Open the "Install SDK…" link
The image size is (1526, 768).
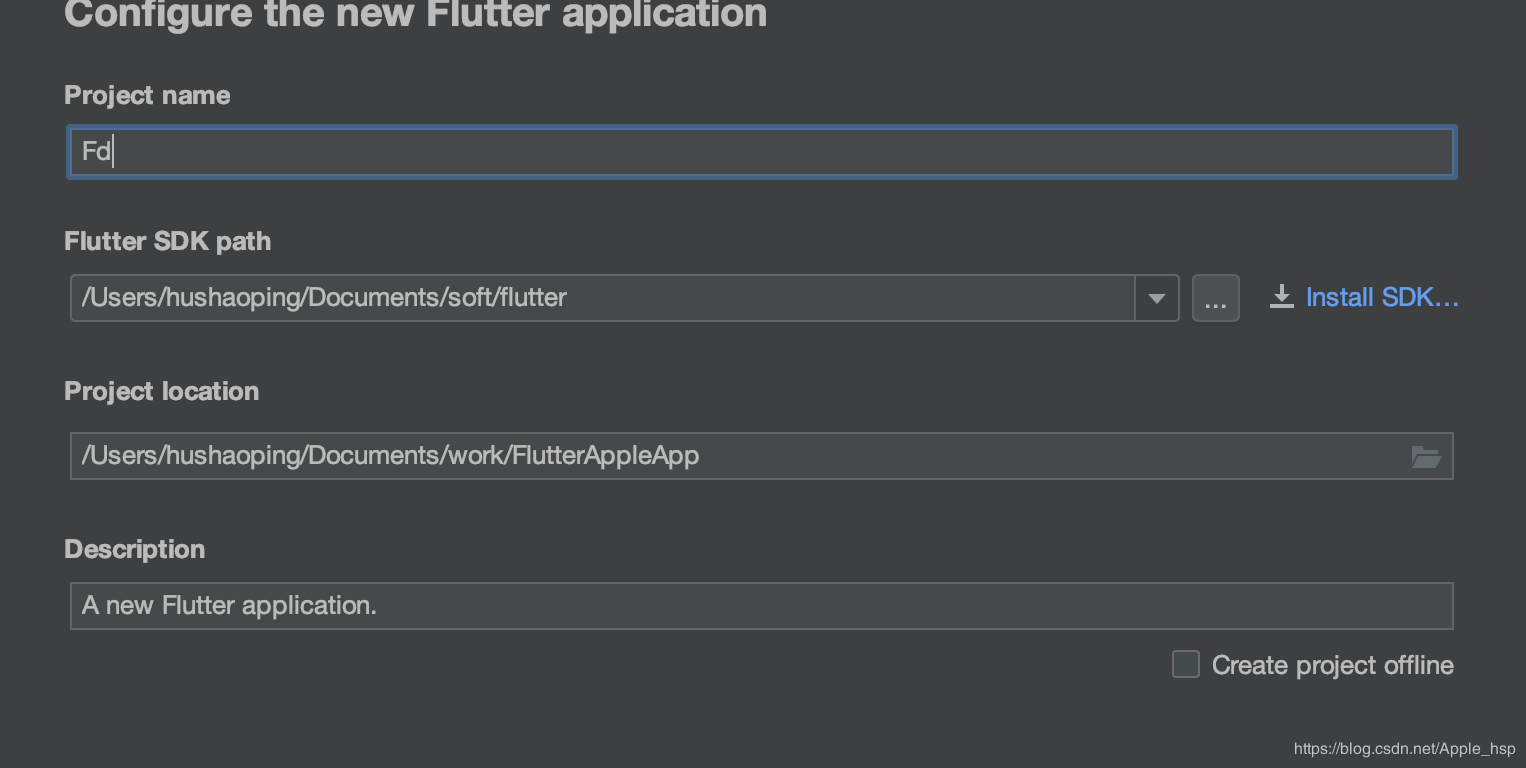coord(1382,297)
